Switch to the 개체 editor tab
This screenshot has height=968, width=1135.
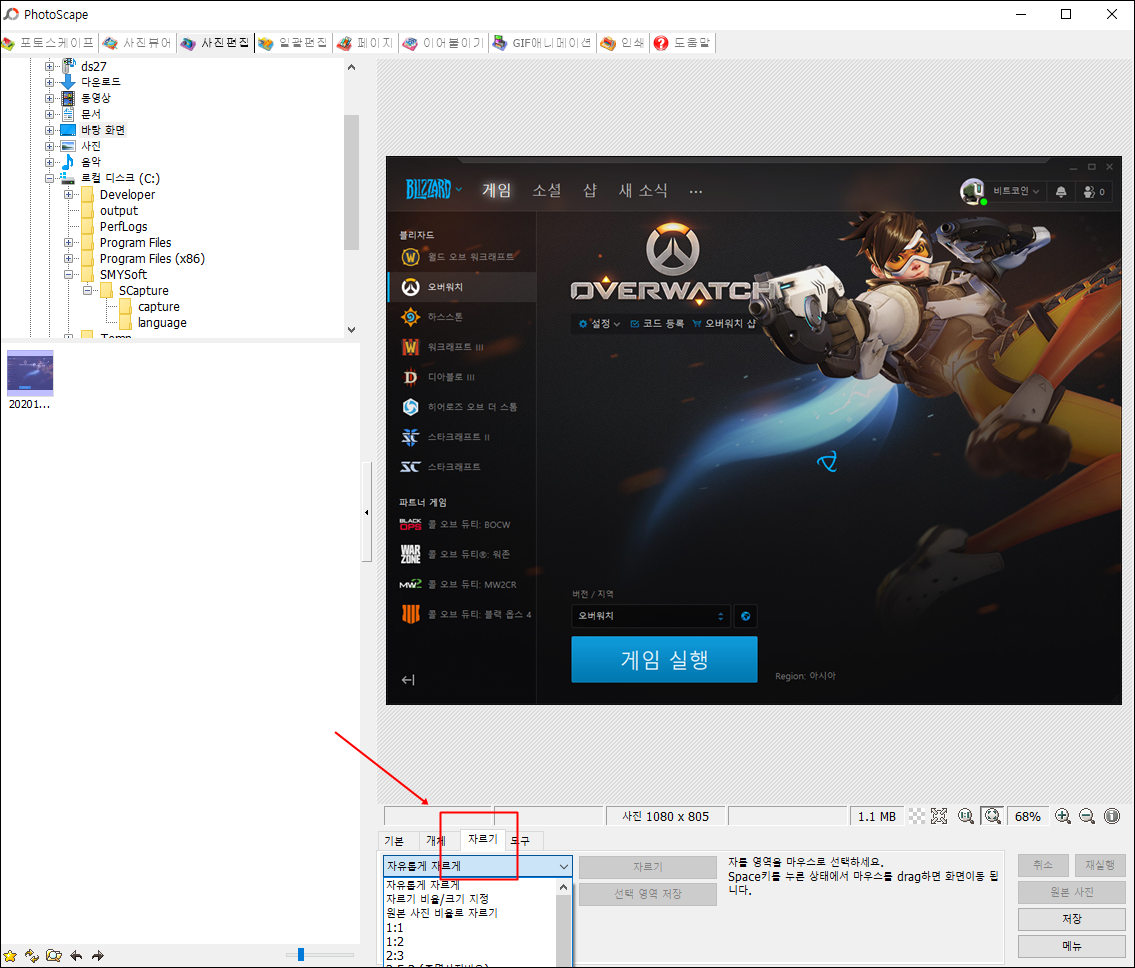pos(436,841)
